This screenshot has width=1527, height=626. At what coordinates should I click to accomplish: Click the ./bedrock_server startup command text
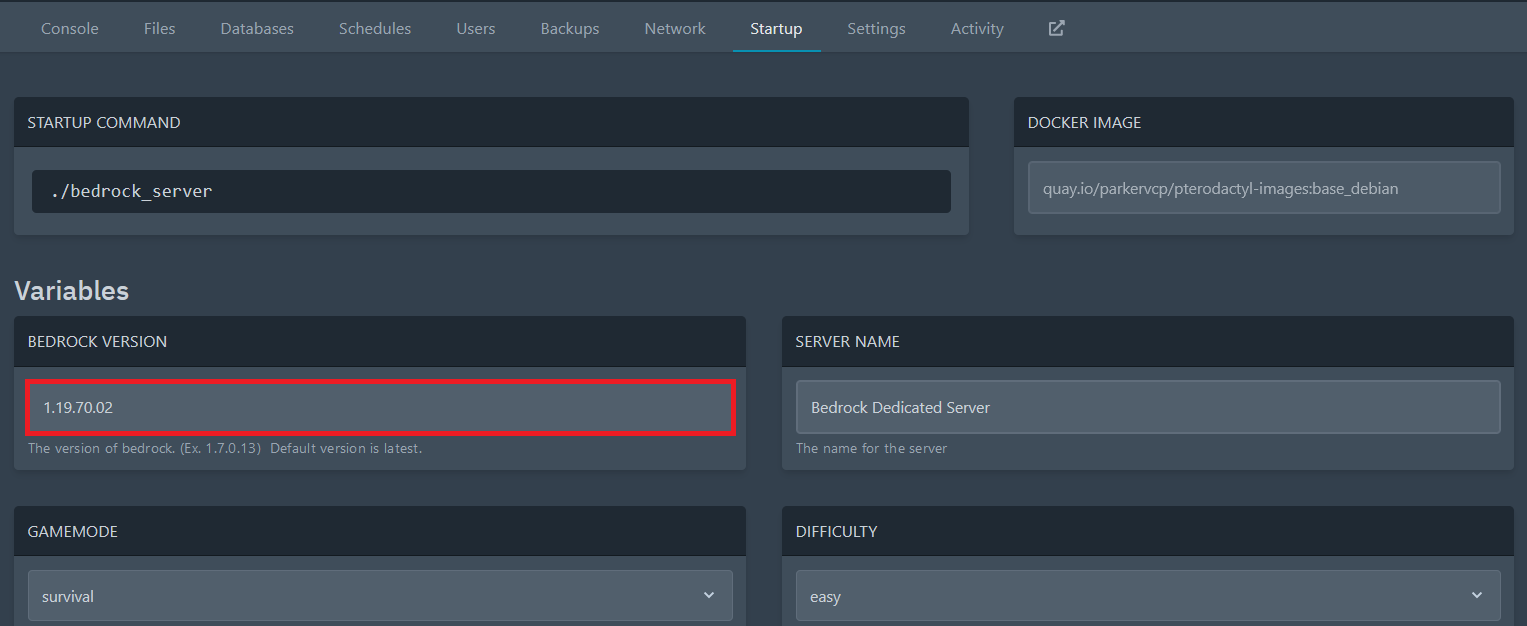click(132, 191)
